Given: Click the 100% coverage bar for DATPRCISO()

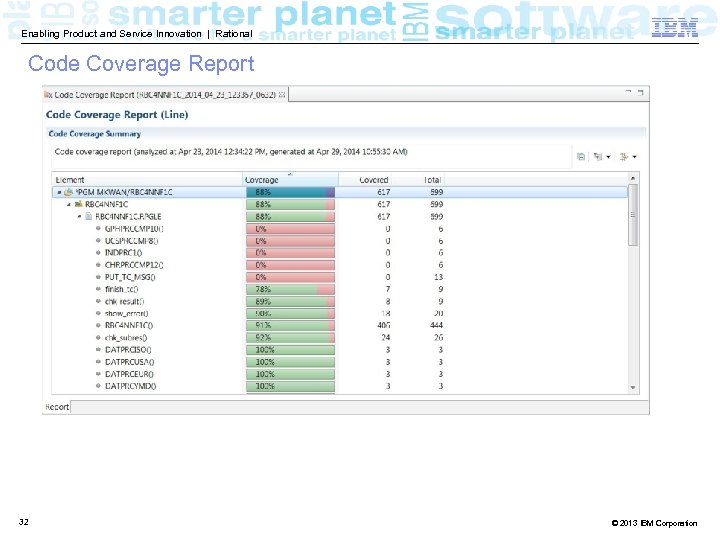Looking at the screenshot, I should (290, 349).
